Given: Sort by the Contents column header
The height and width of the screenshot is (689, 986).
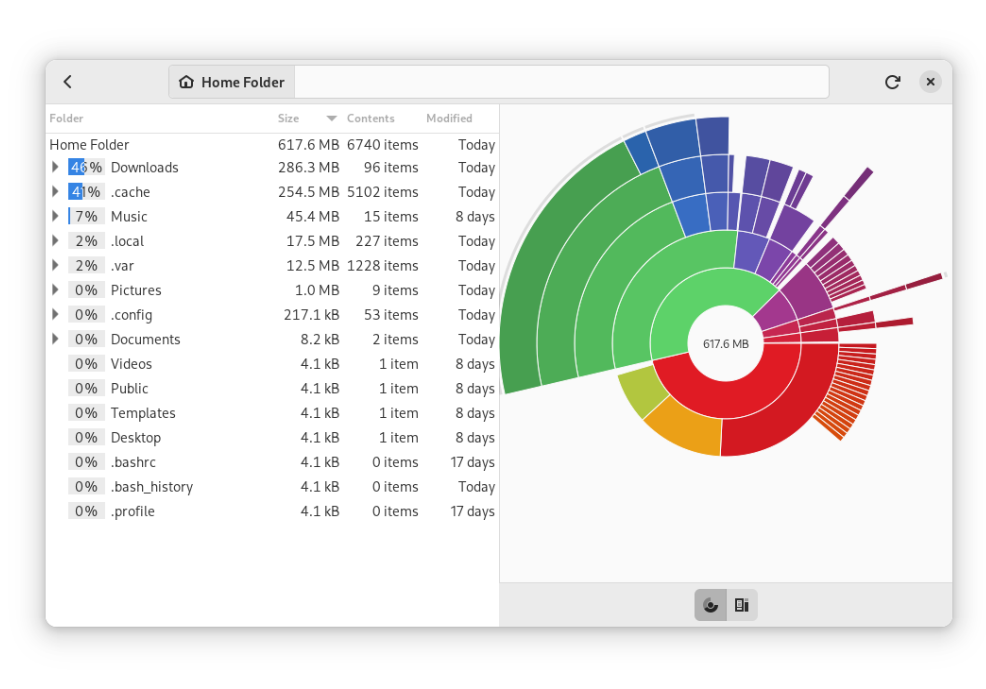Looking at the screenshot, I should (x=370, y=118).
